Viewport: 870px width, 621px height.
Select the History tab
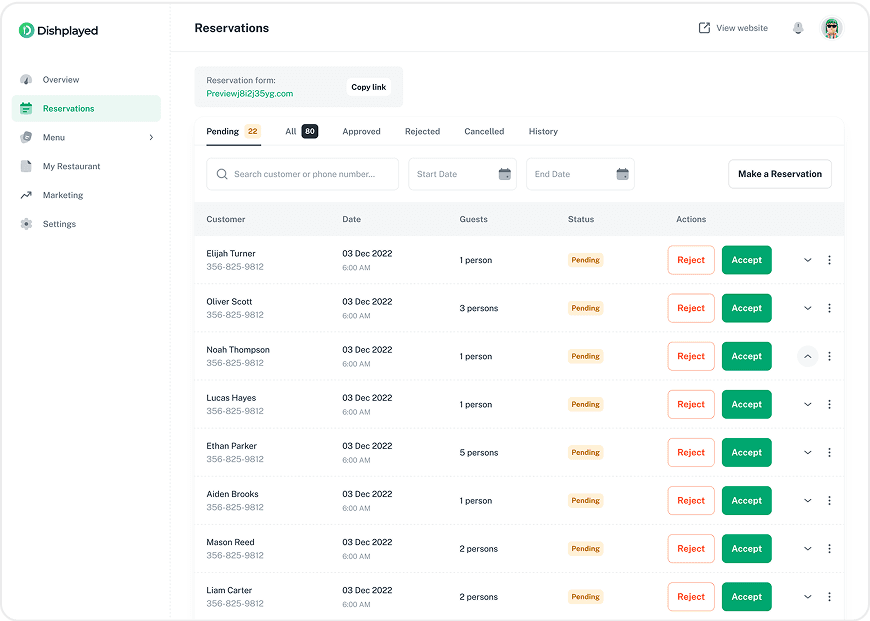(543, 131)
